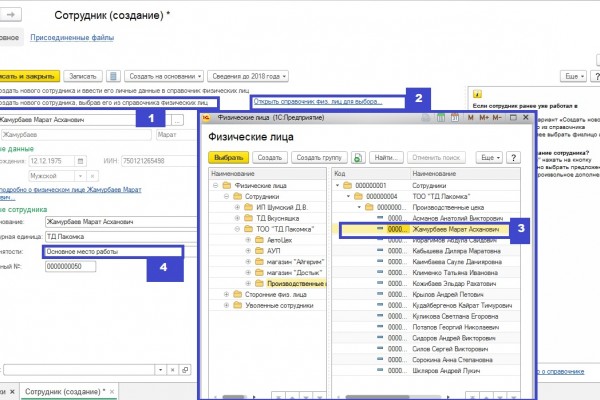Open dropdown arrow of the bottom field
The width and height of the screenshot is (600, 400).
(x=160, y=370)
